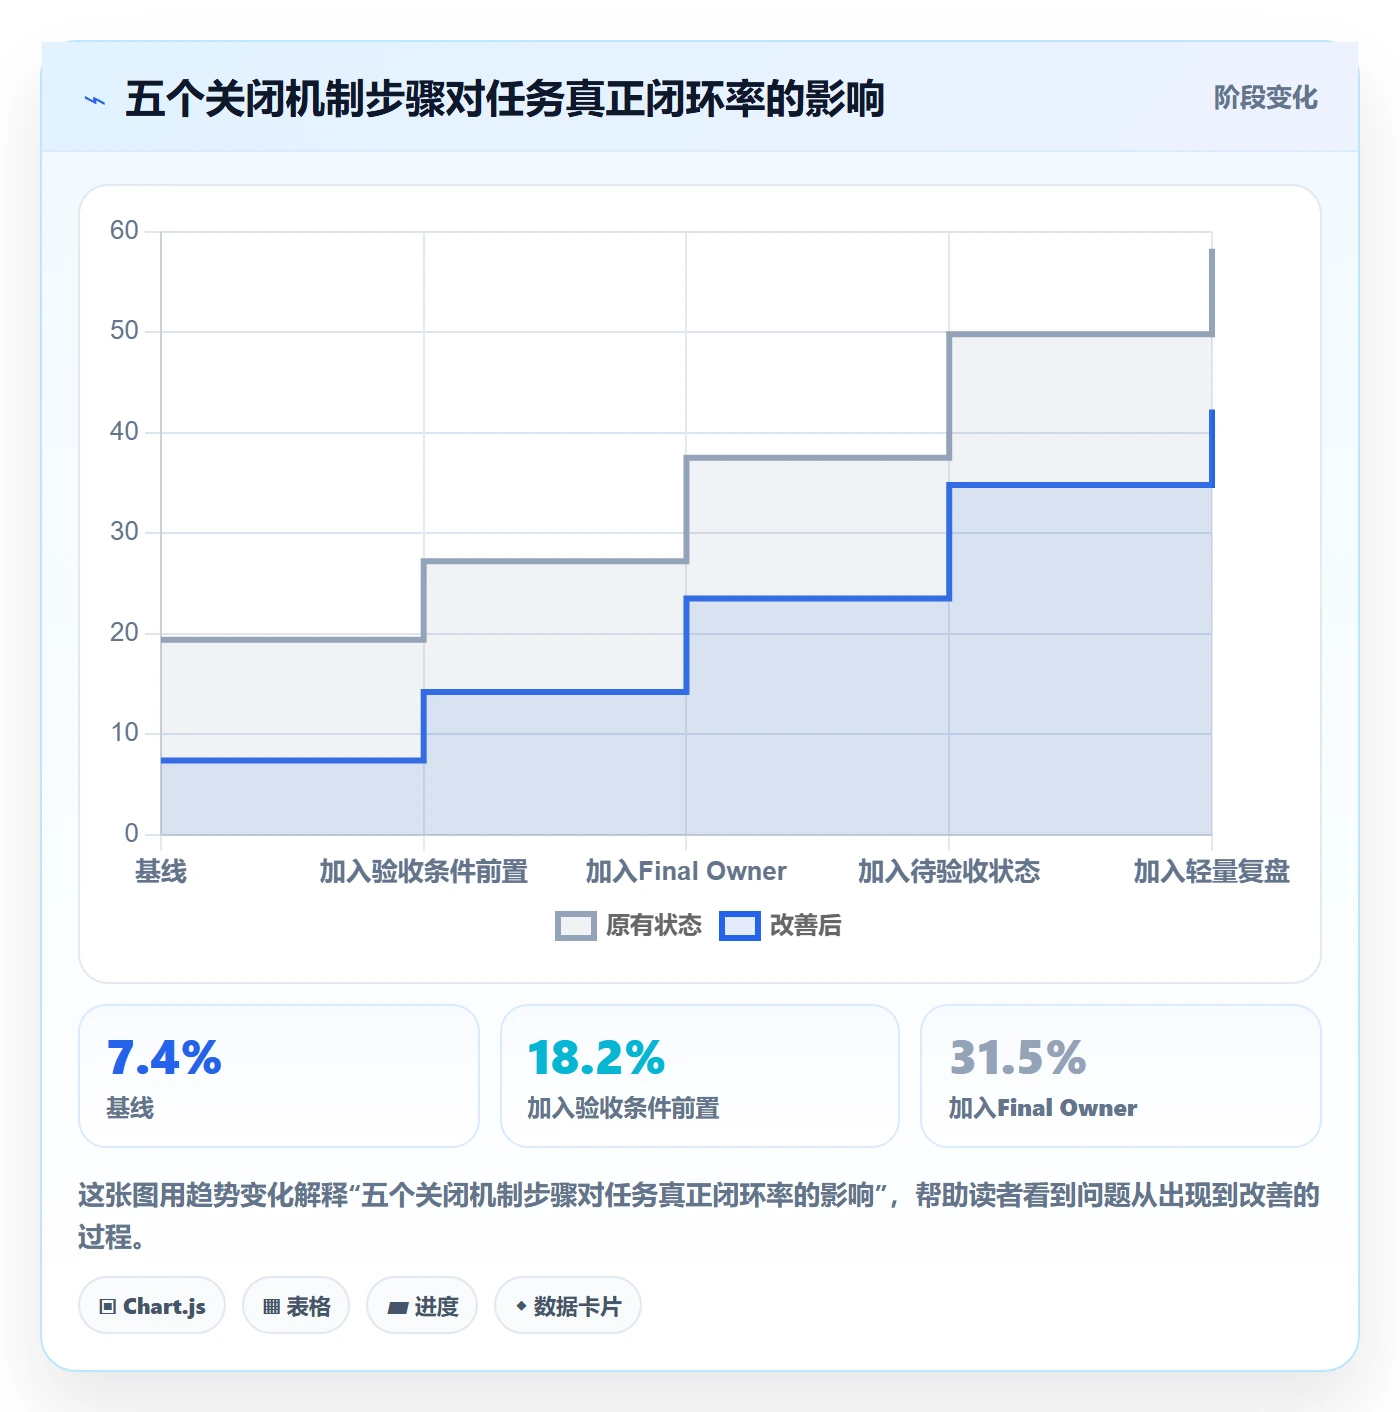Screen dimensions: 1400x1412
Task: Click the y-axis value 60
Action: tap(124, 231)
